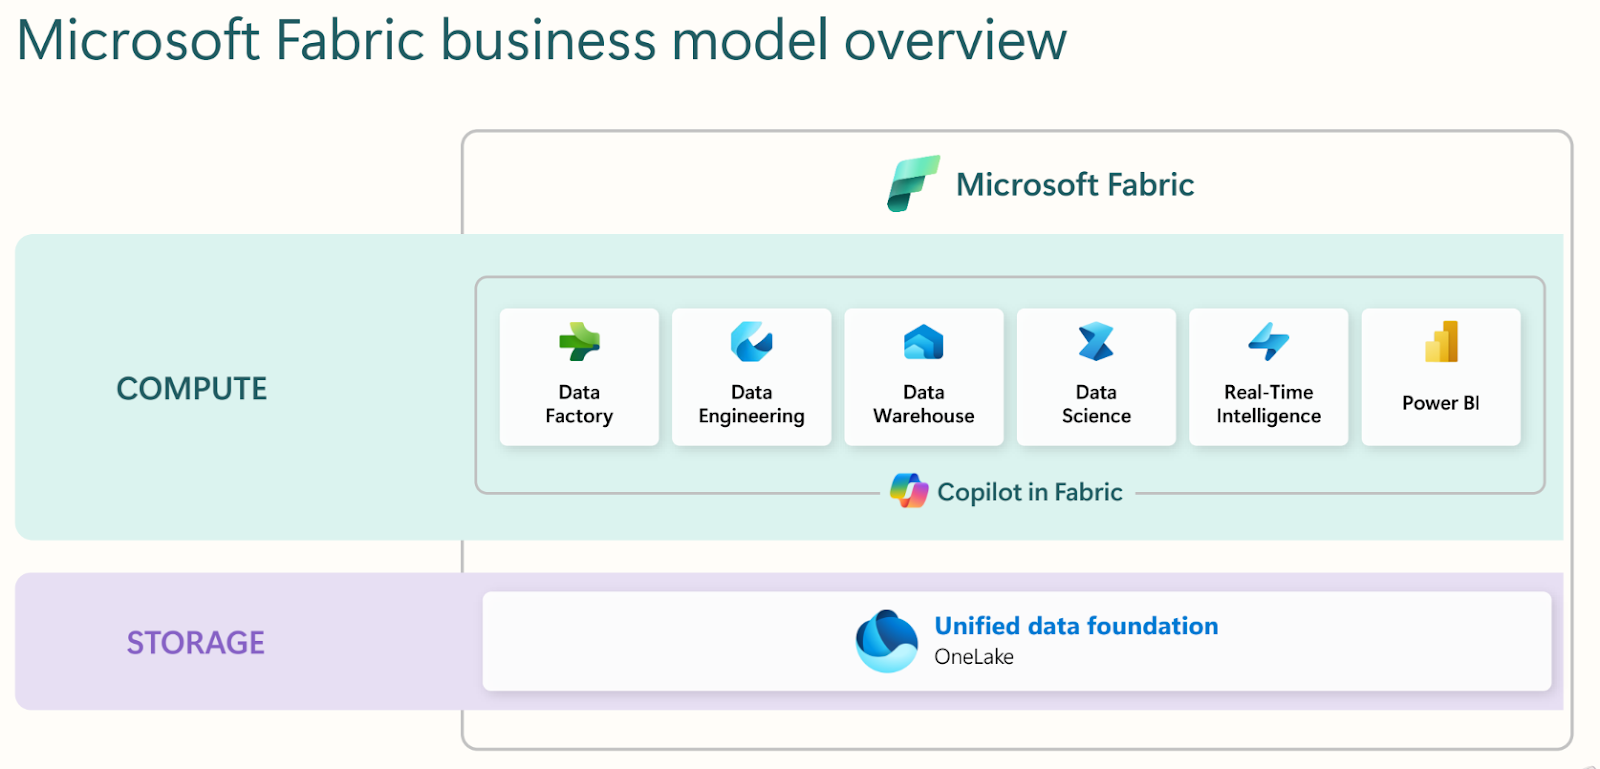Select the "Data Factory" label

(x=579, y=404)
